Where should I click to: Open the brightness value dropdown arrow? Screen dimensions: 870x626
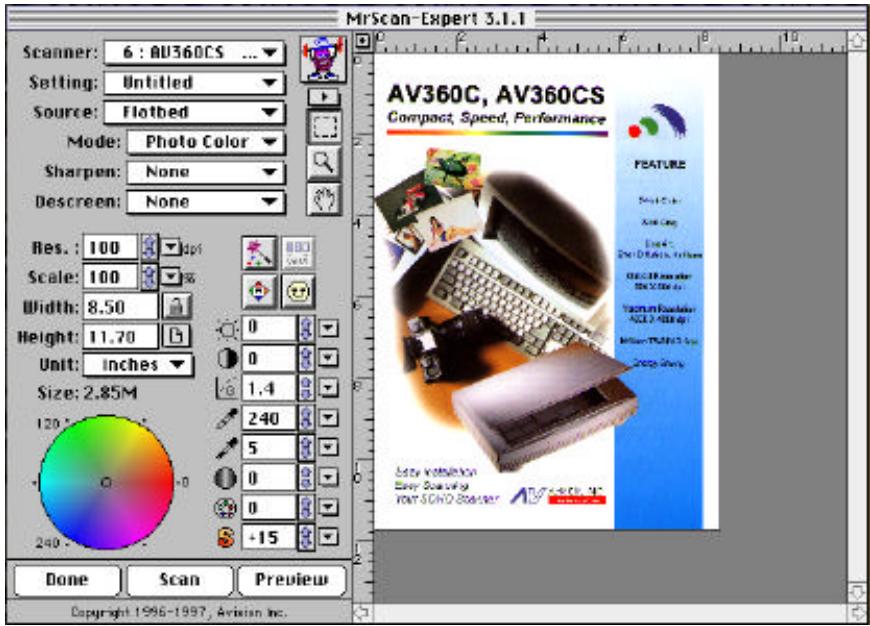[x=328, y=329]
